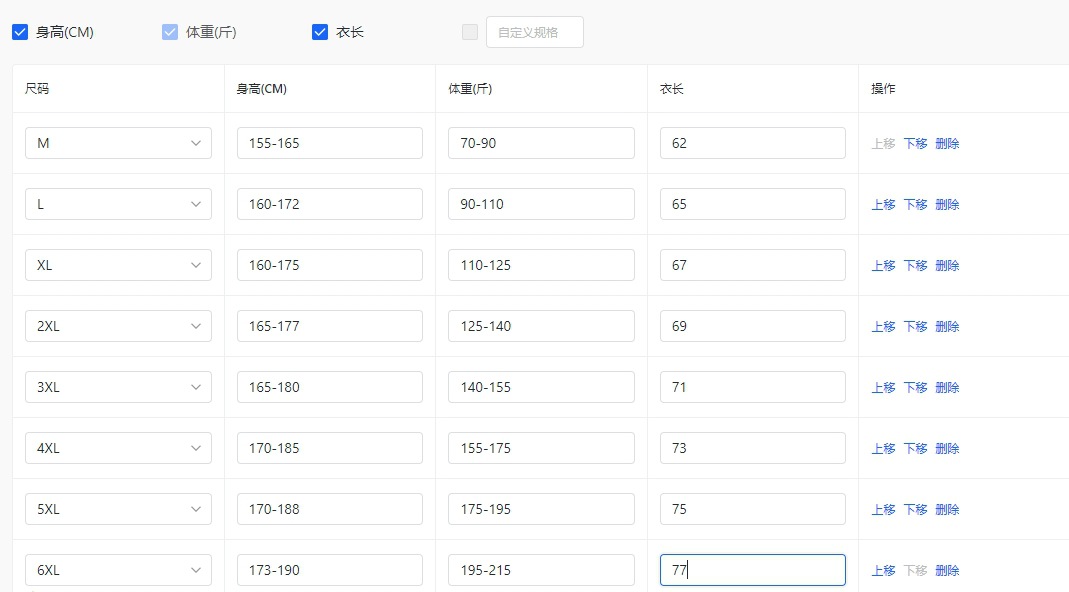Click the weight field showing 195-215

point(541,570)
